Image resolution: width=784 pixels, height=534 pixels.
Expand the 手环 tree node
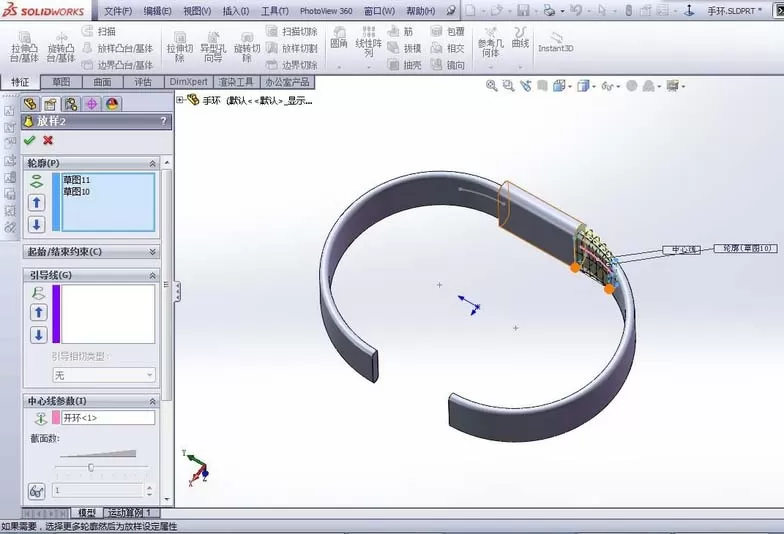(180, 100)
